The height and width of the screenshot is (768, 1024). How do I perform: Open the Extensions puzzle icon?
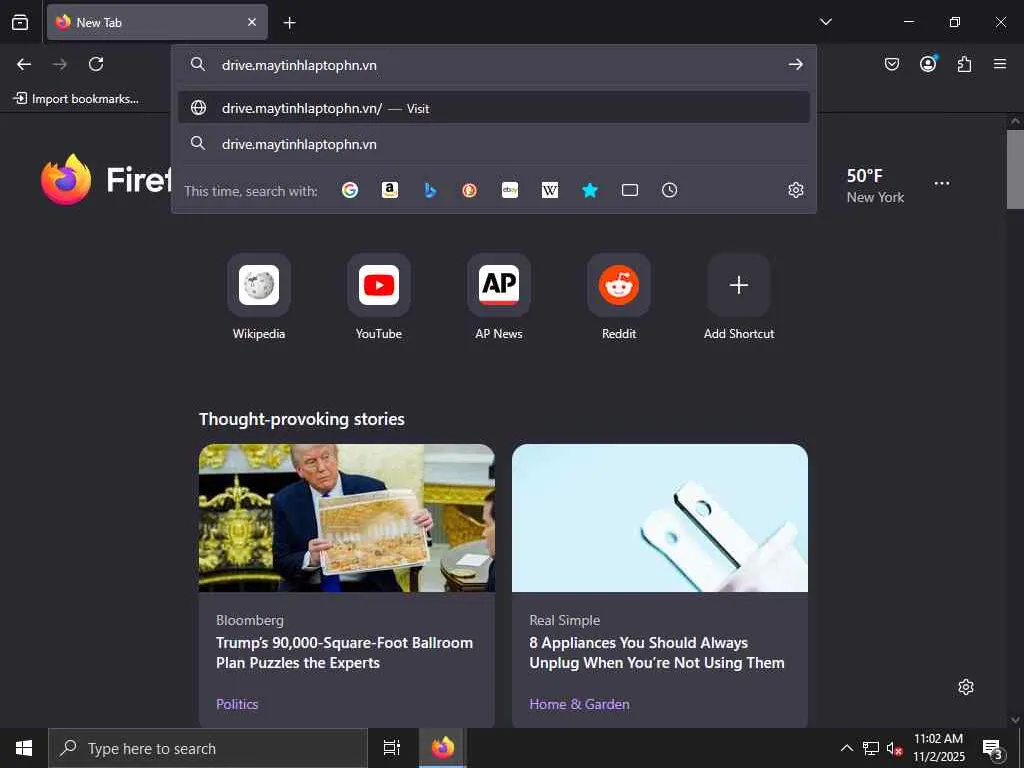[964, 64]
